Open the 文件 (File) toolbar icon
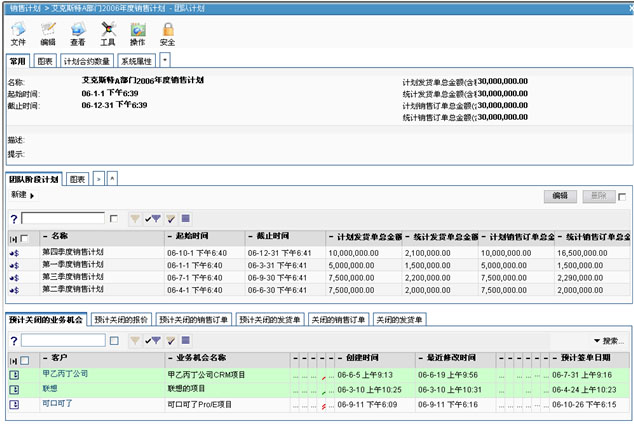The image size is (634, 425). [x=18, y=29]
